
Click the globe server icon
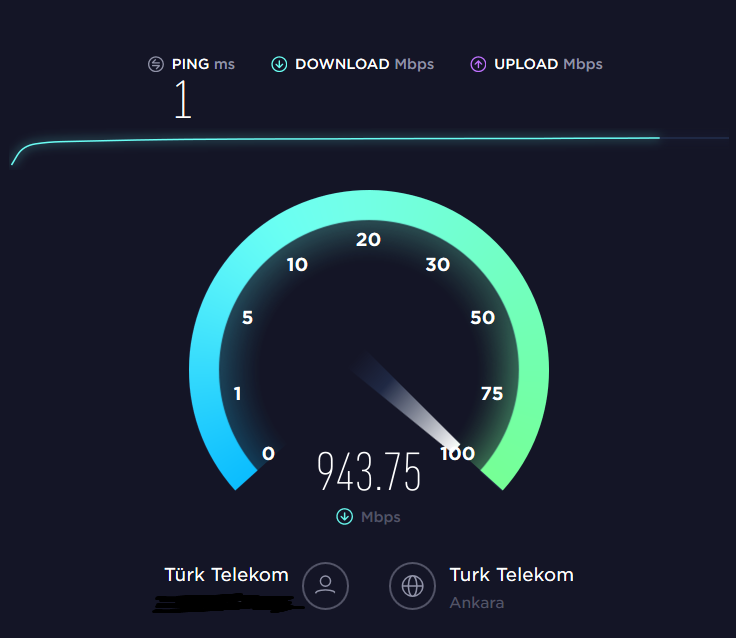(x=413, y=585)
